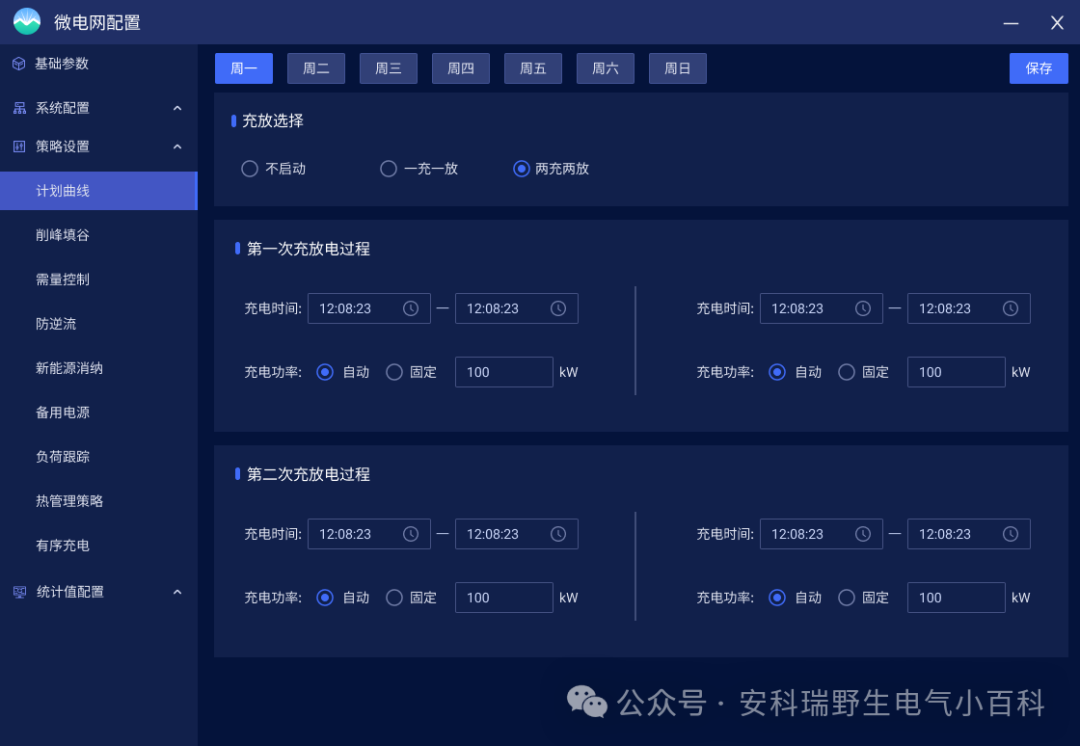
Task: Expand the 统计值配置 section chevron
Action: pos(177,591)
